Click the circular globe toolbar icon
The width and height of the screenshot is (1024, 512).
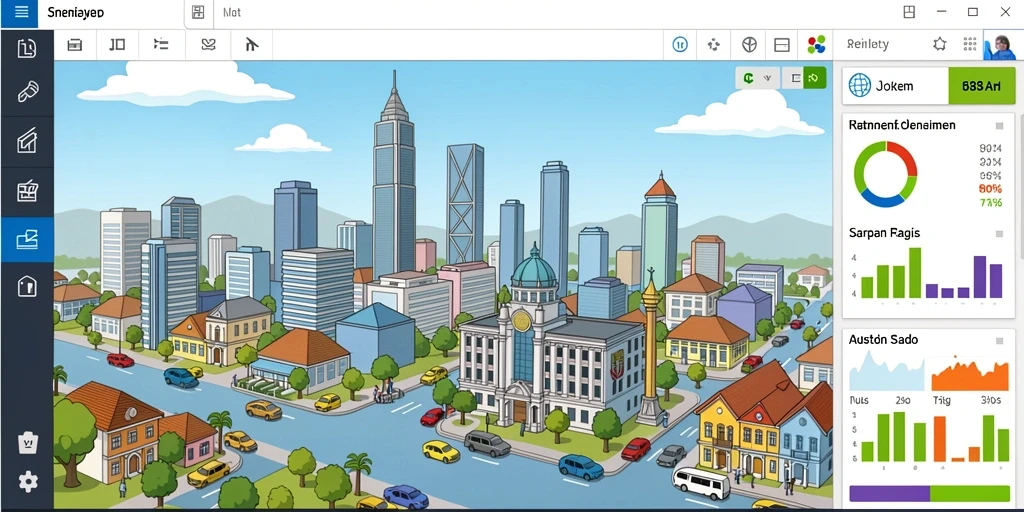coord(749,44)
